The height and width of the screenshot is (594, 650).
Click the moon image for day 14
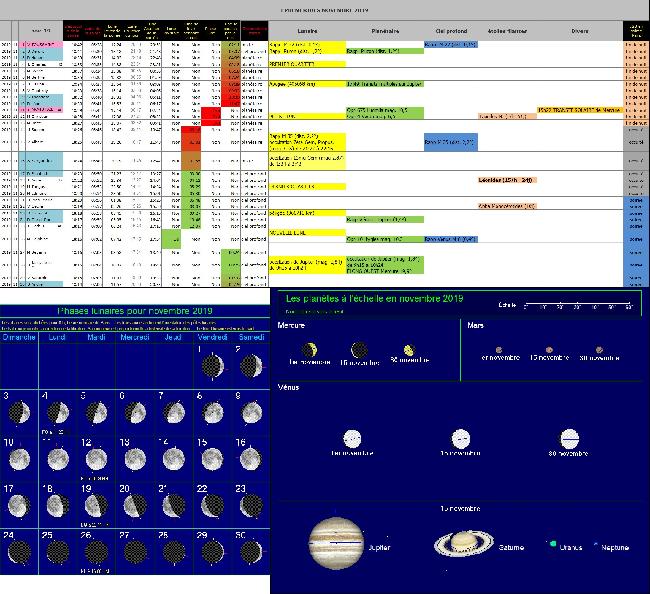[174, 459]
